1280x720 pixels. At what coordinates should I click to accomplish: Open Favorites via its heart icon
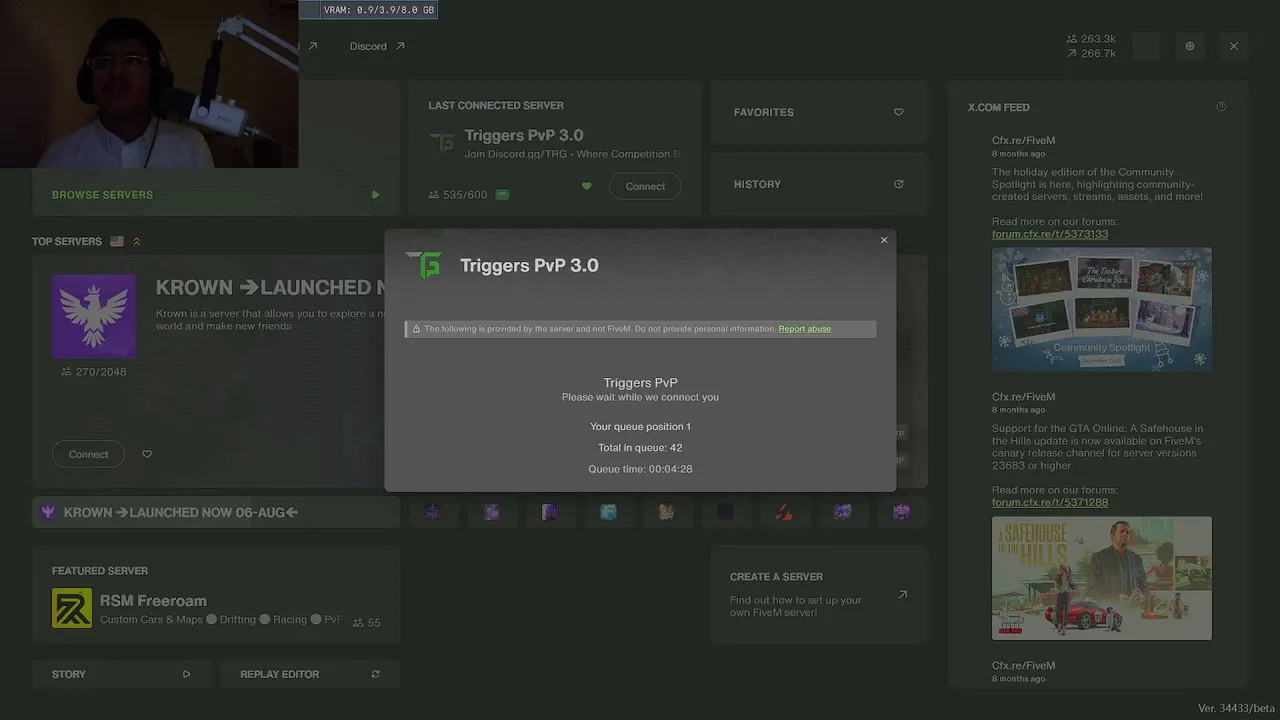[x=898, y=112]
